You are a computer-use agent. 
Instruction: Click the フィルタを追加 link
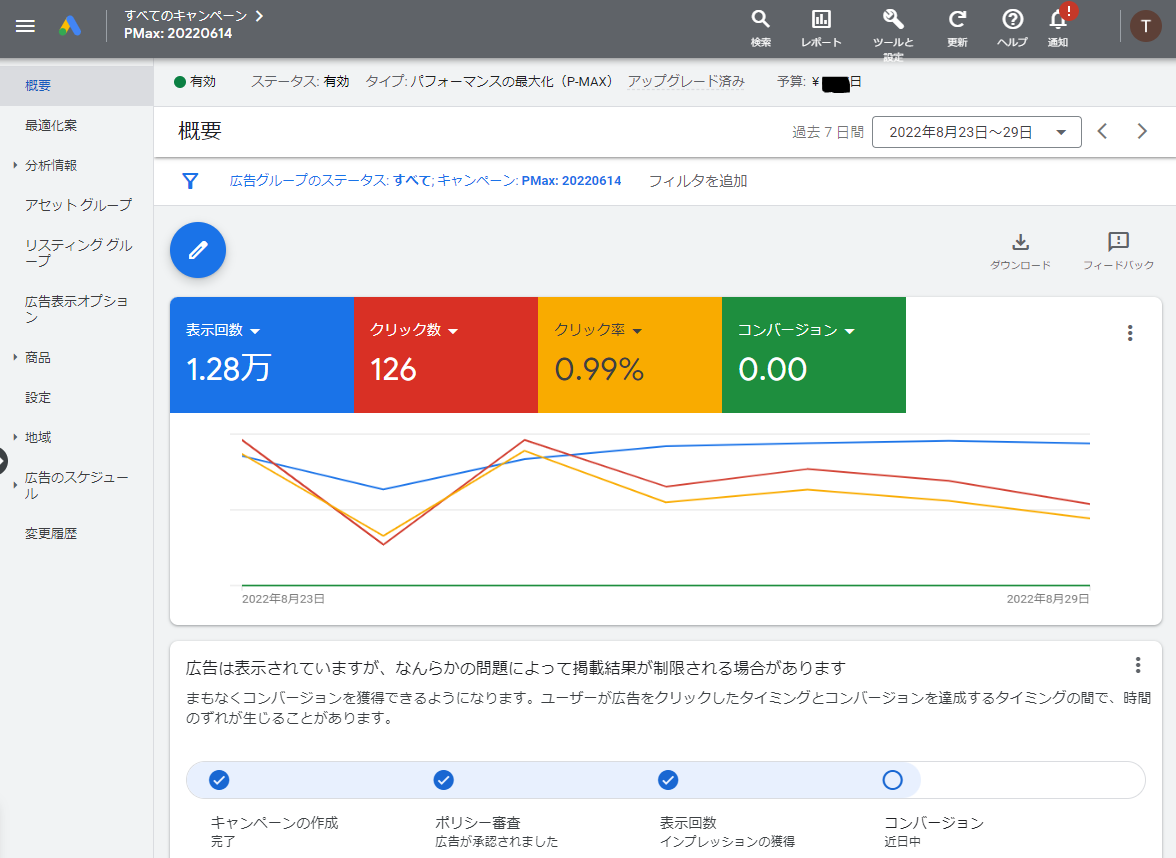click(701, 181)
